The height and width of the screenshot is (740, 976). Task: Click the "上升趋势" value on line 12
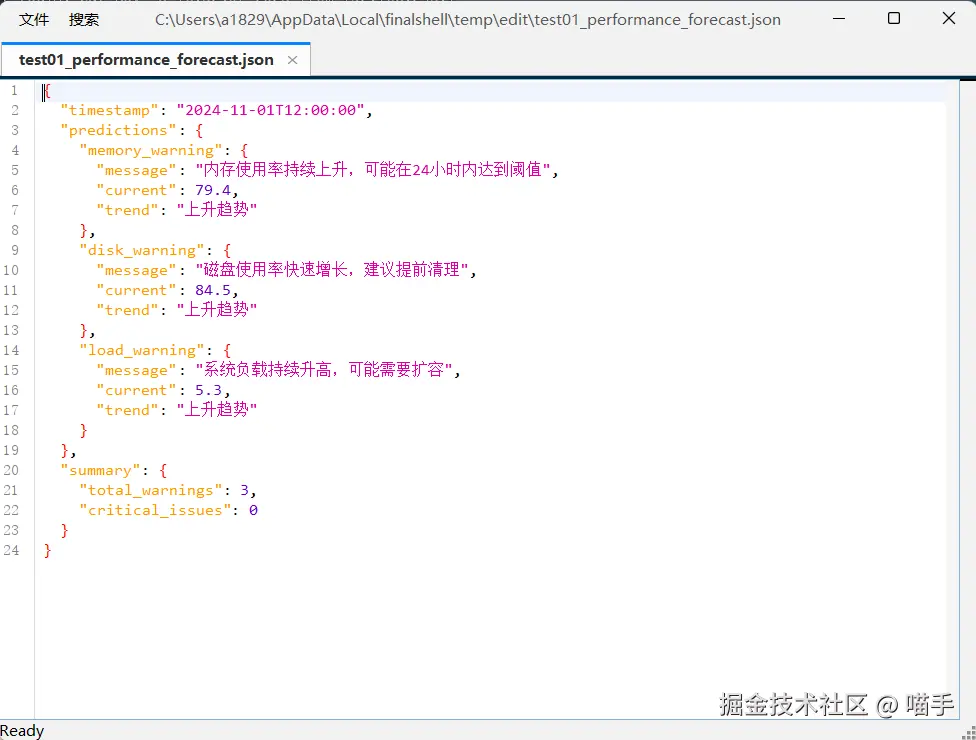pyautogui.click(x=217, y=310)
